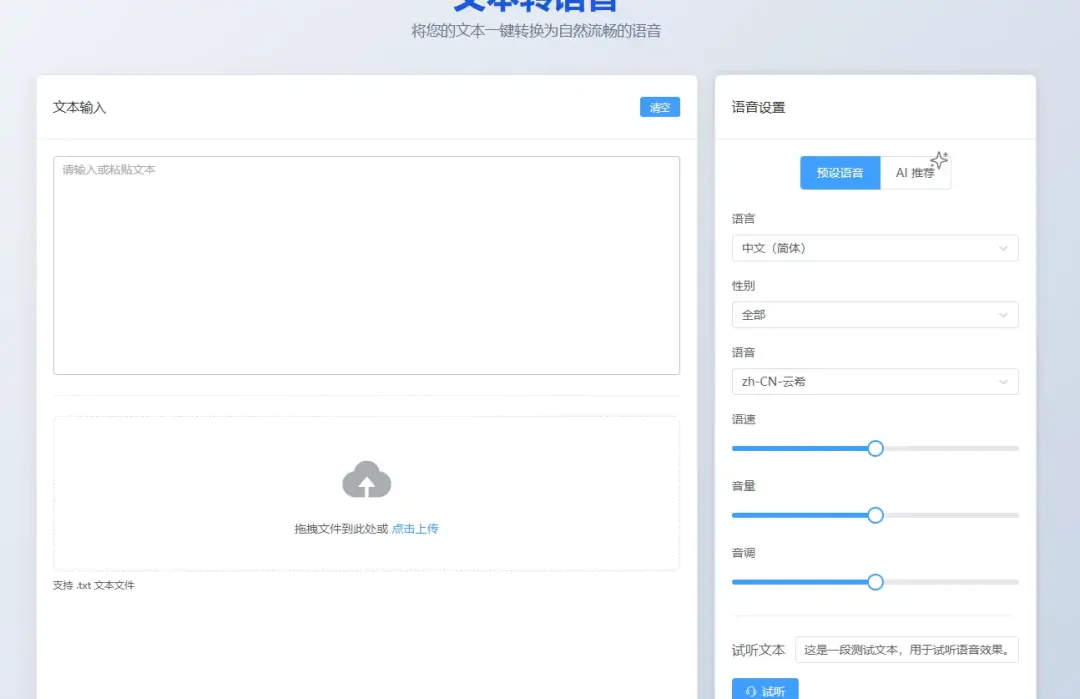
Task: Click the 音量 slider handle
Action: coord(875,515)
